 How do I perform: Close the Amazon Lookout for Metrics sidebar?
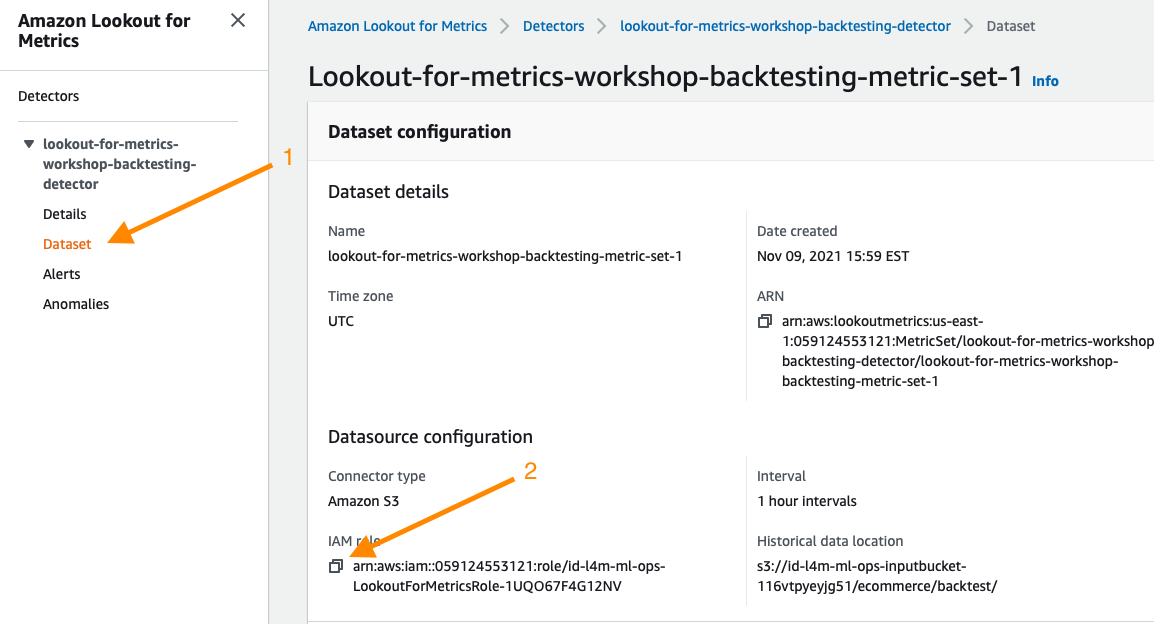(238, 20)
